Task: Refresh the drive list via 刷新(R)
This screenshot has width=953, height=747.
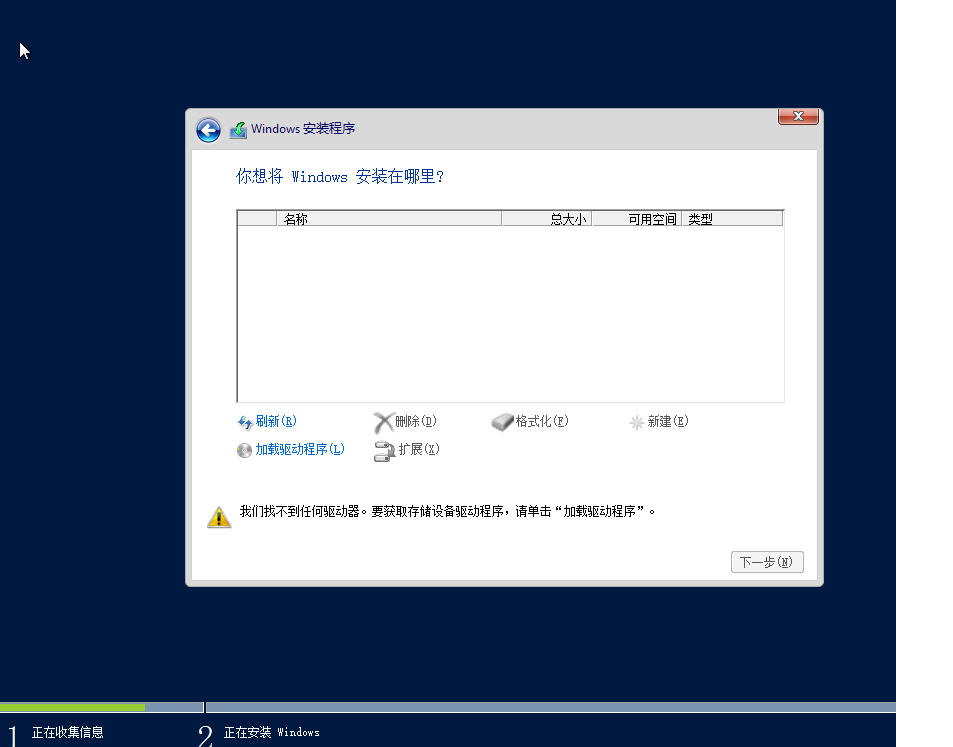Action: (x=275, y=421)
